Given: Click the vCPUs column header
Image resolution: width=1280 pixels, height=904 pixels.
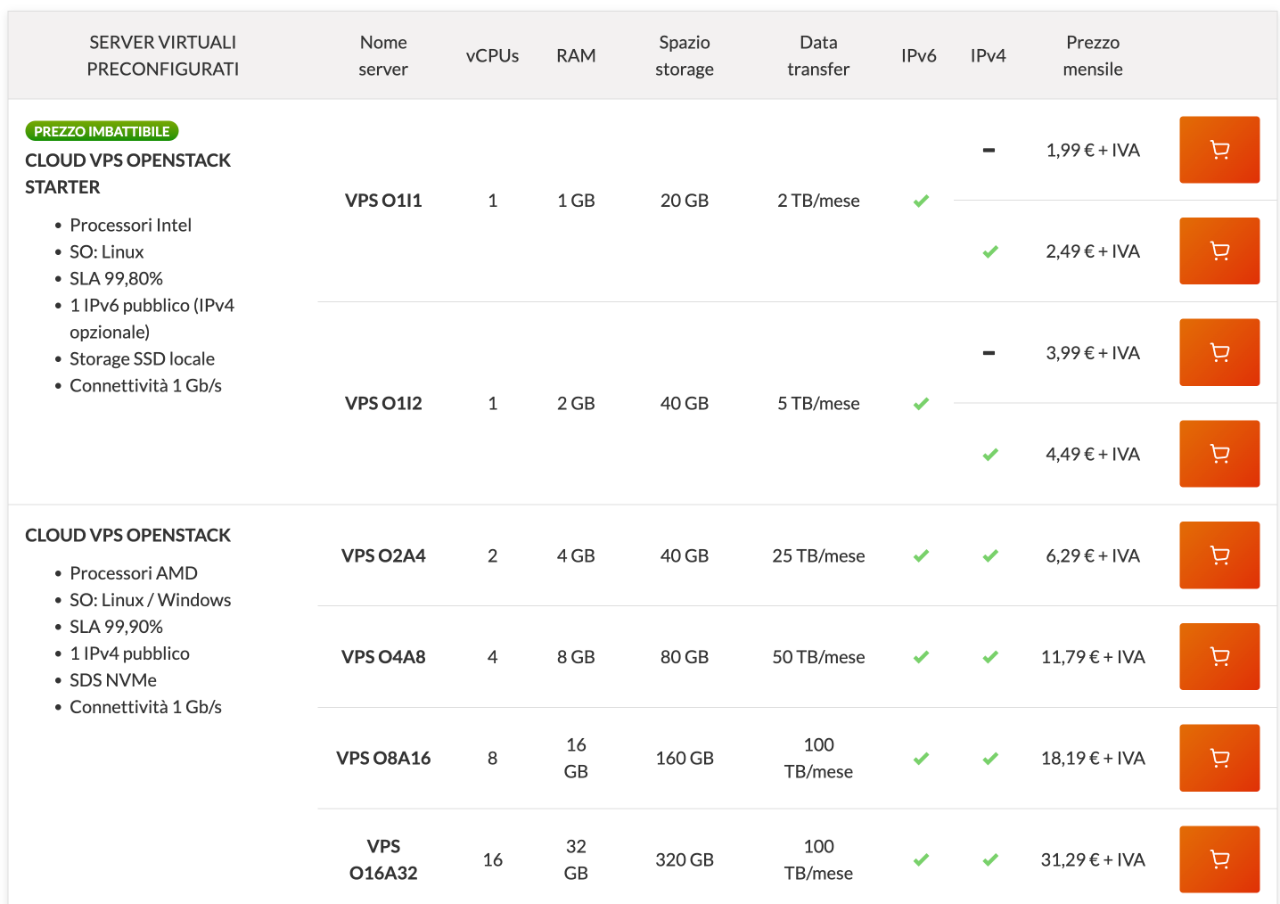Looking at the screenshot, I should pyautogui.click(x=492, y=56).
